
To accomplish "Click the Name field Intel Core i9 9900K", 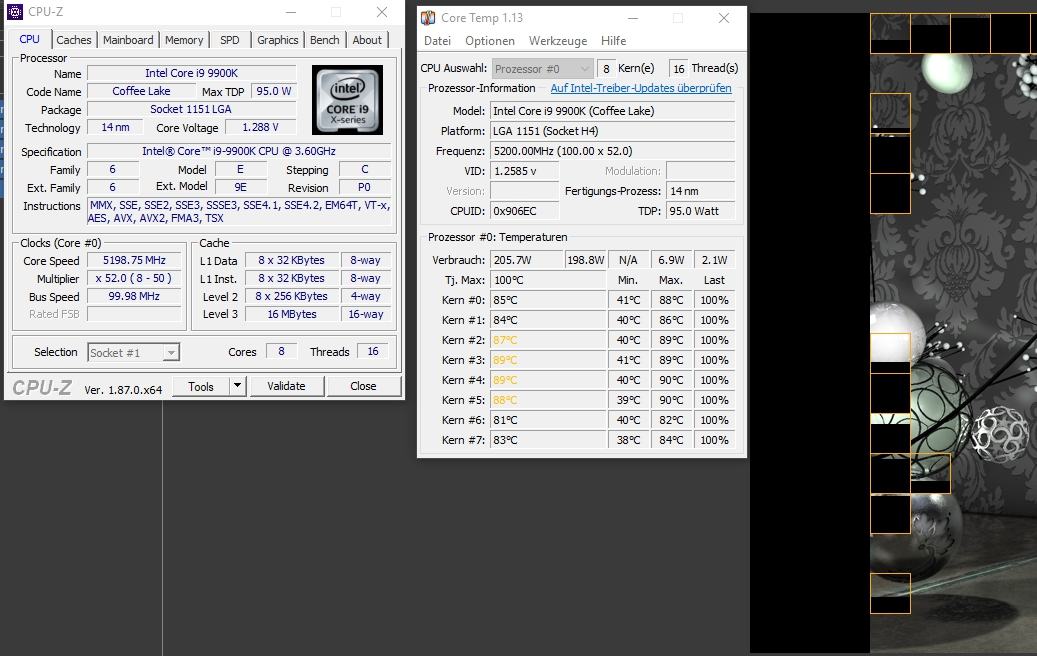I will [191, 73].
